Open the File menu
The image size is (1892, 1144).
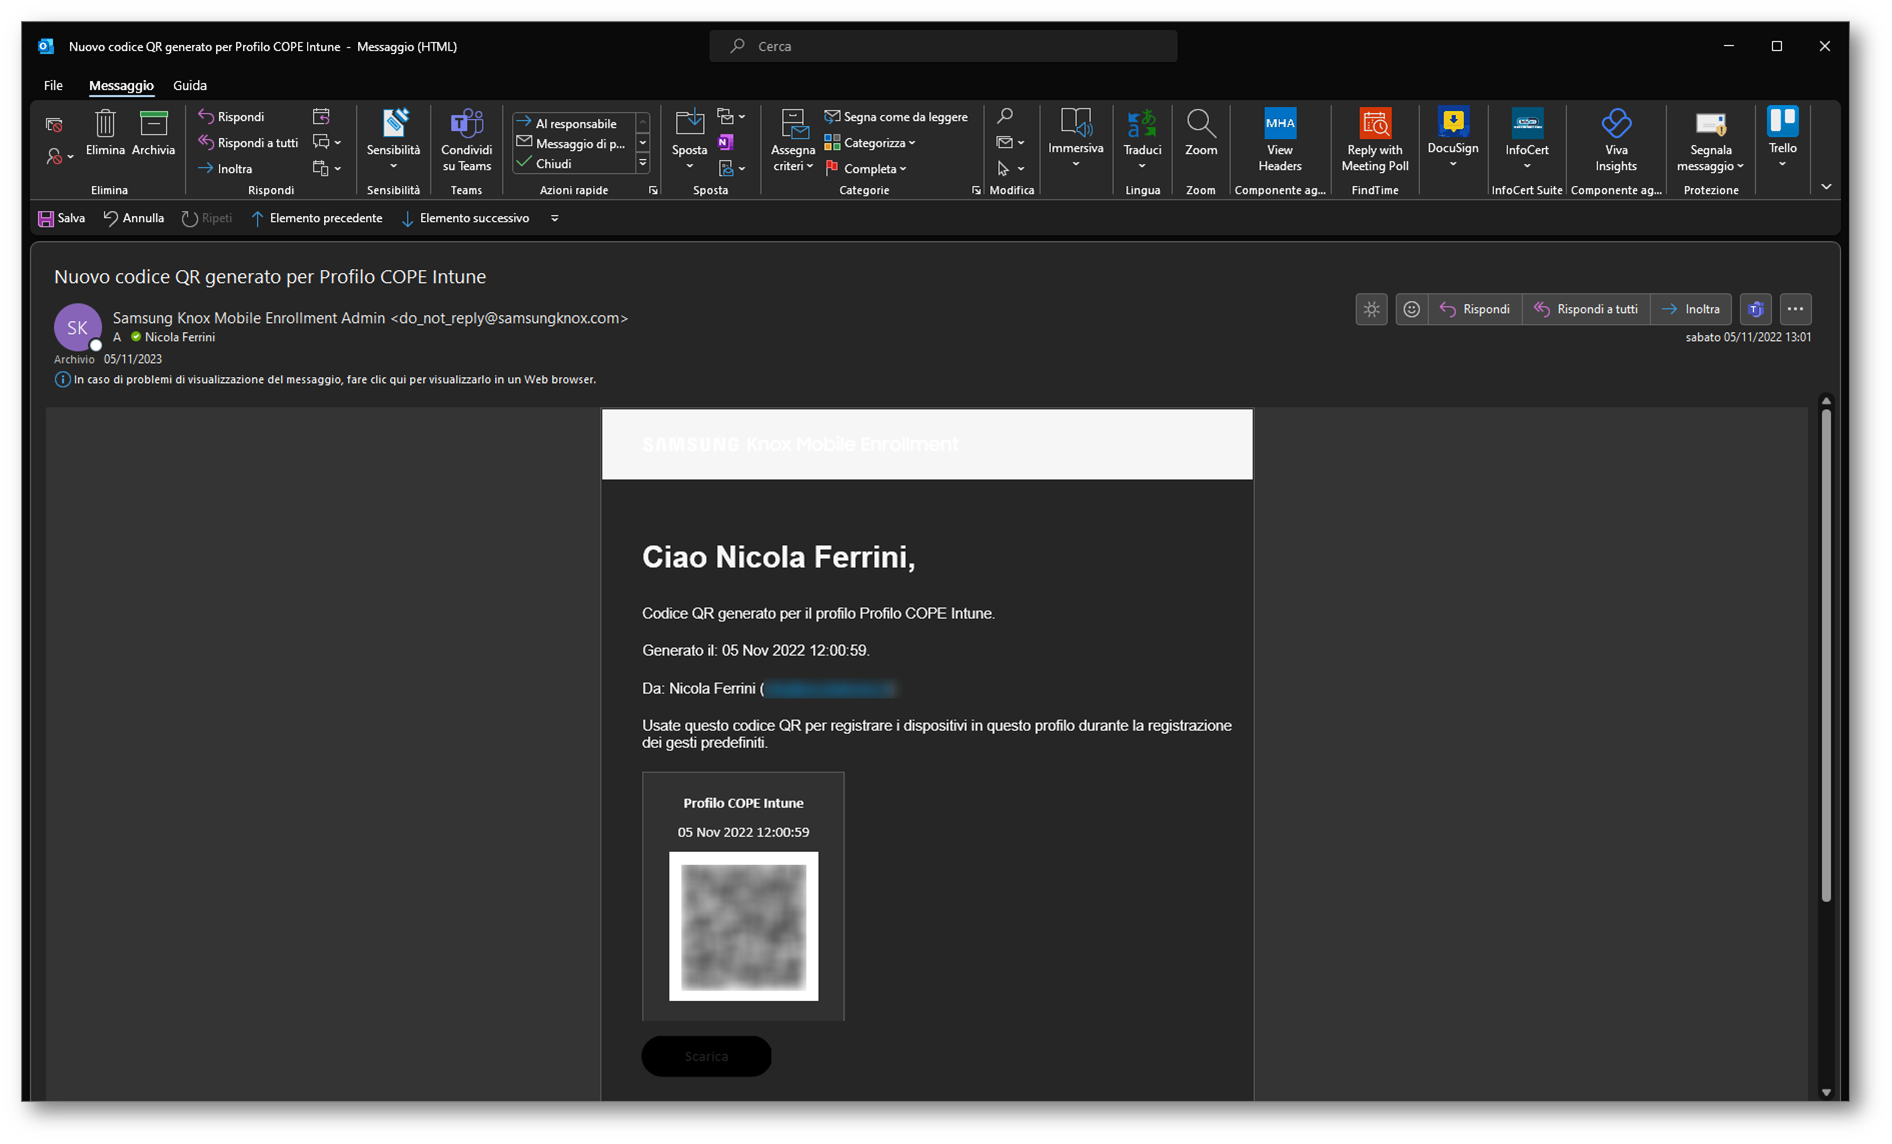click(x=53, y=86)
